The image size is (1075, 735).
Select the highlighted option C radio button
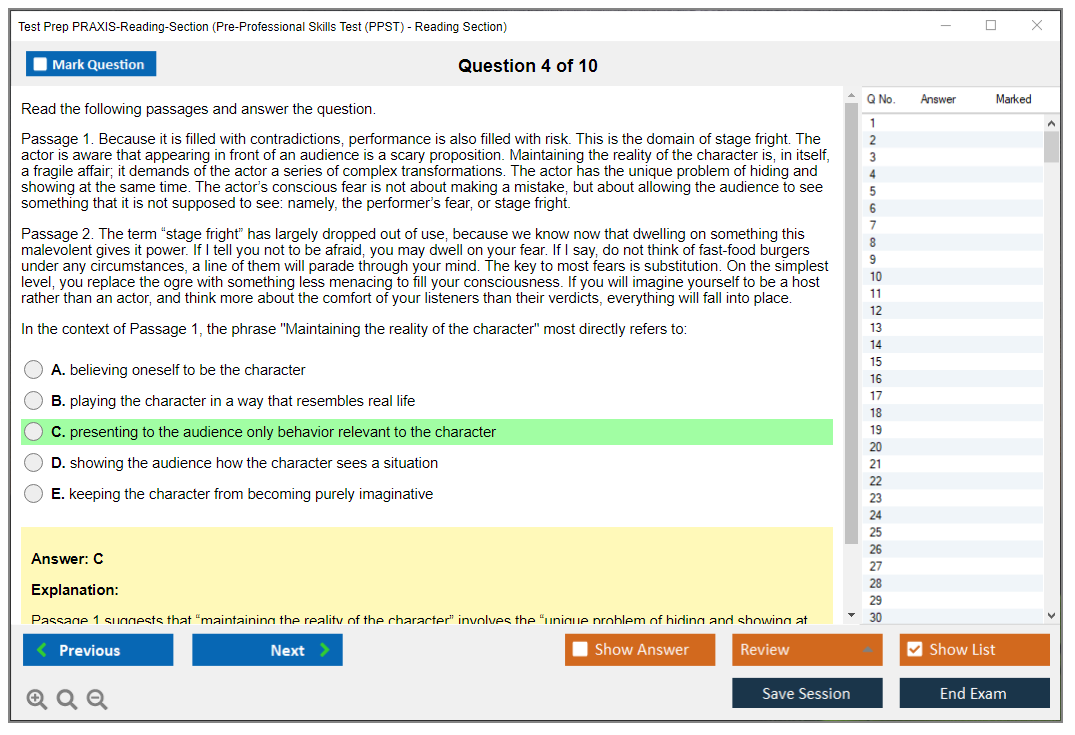click(x=34, y=432)
